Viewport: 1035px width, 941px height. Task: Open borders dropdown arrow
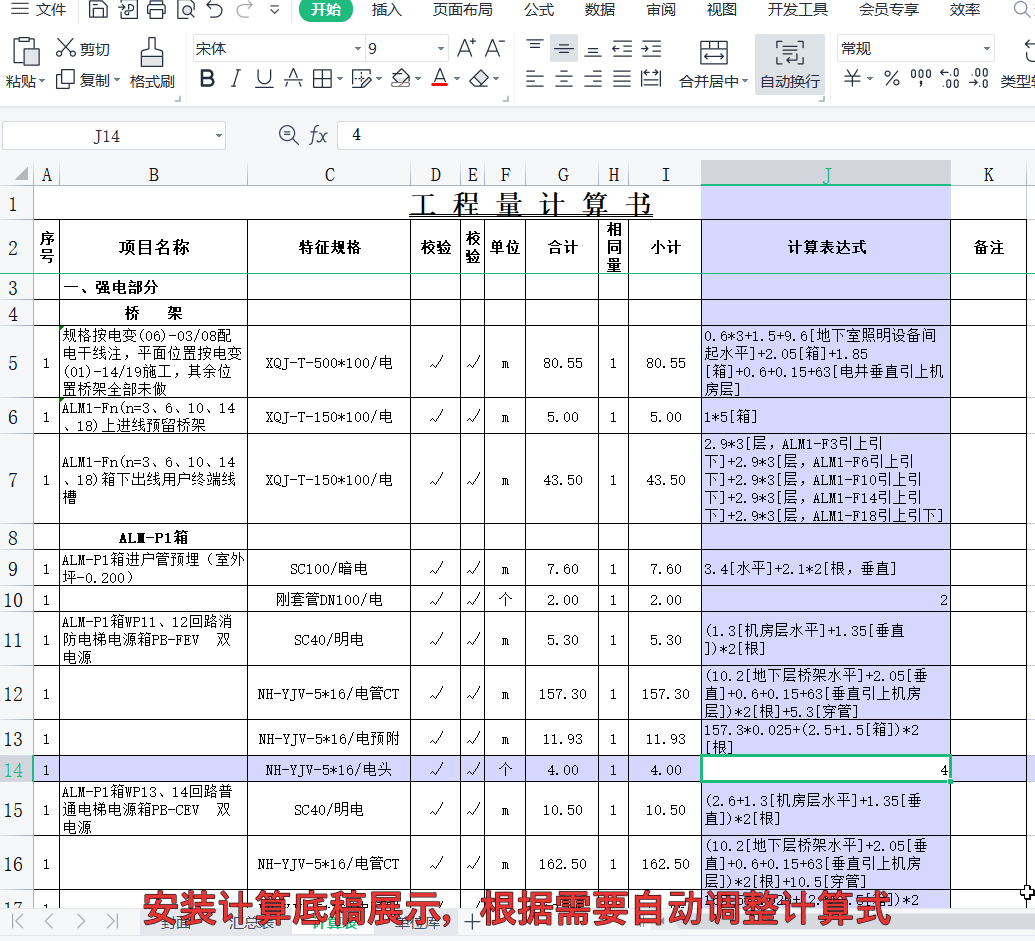(339, 79)
